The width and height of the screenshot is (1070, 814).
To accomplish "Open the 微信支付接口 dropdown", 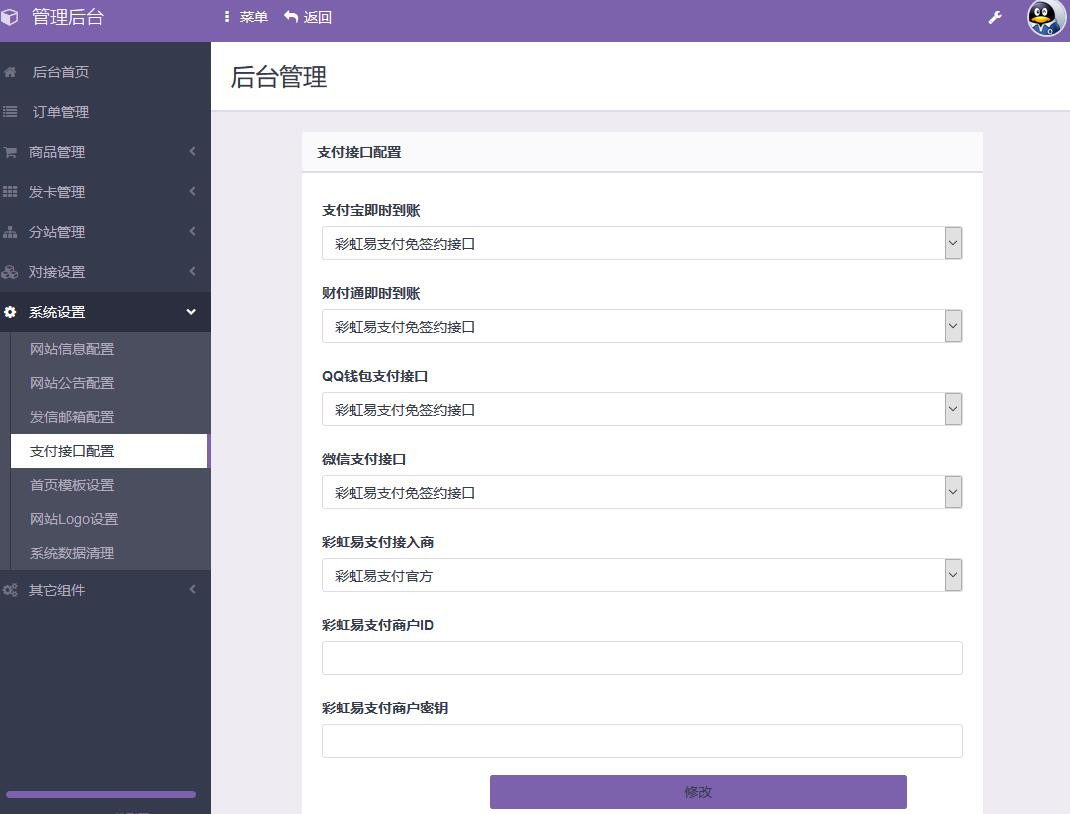I will [641, 492].
